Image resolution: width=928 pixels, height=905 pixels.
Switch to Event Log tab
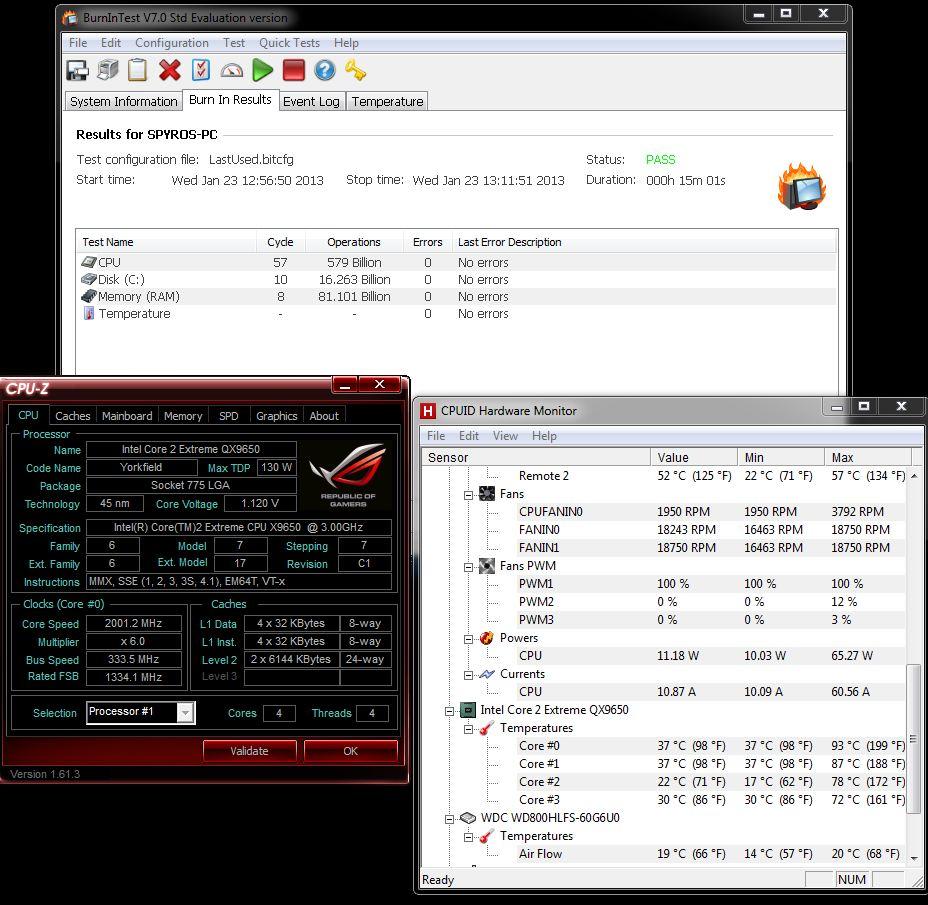tap(311, 101)
